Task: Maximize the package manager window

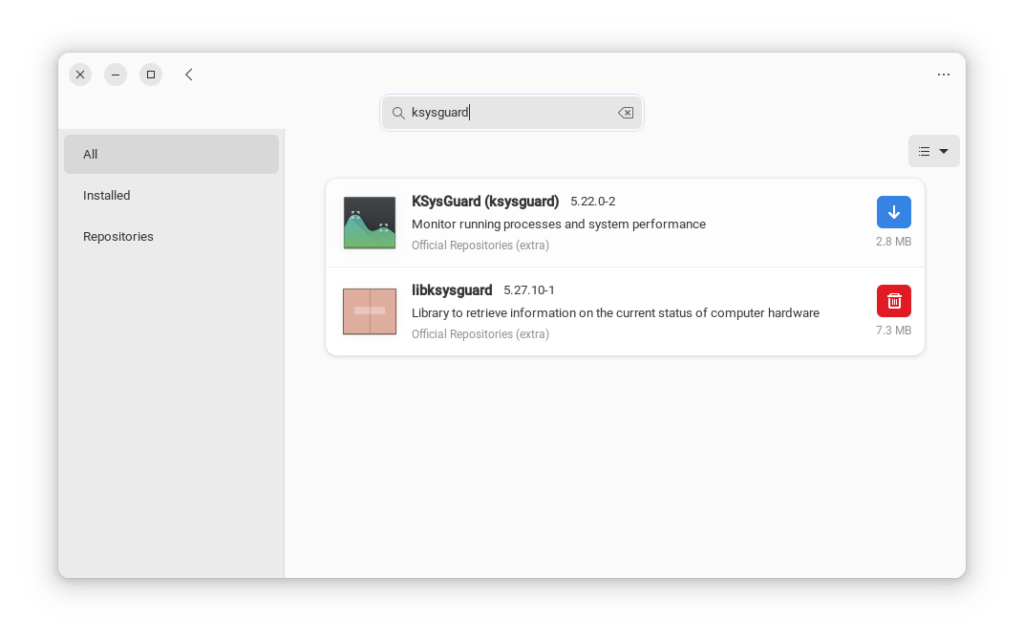Action: click(151, 74)
